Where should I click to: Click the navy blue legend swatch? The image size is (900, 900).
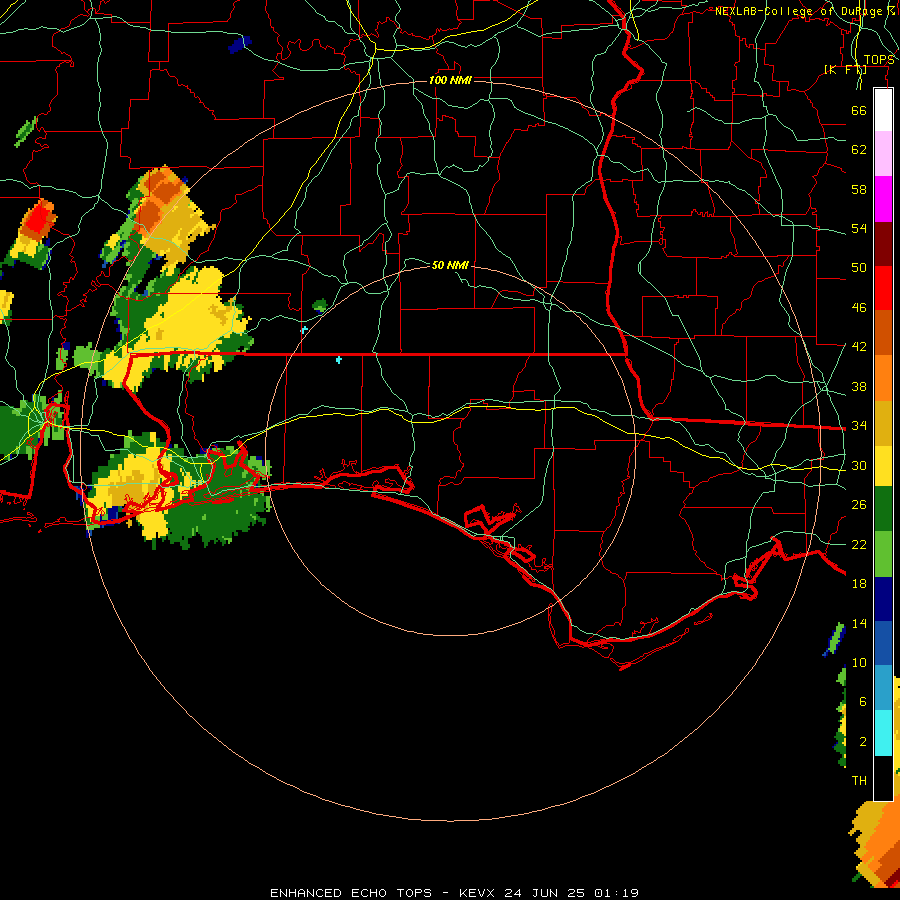pyautogui.click(x=883, y=599)
